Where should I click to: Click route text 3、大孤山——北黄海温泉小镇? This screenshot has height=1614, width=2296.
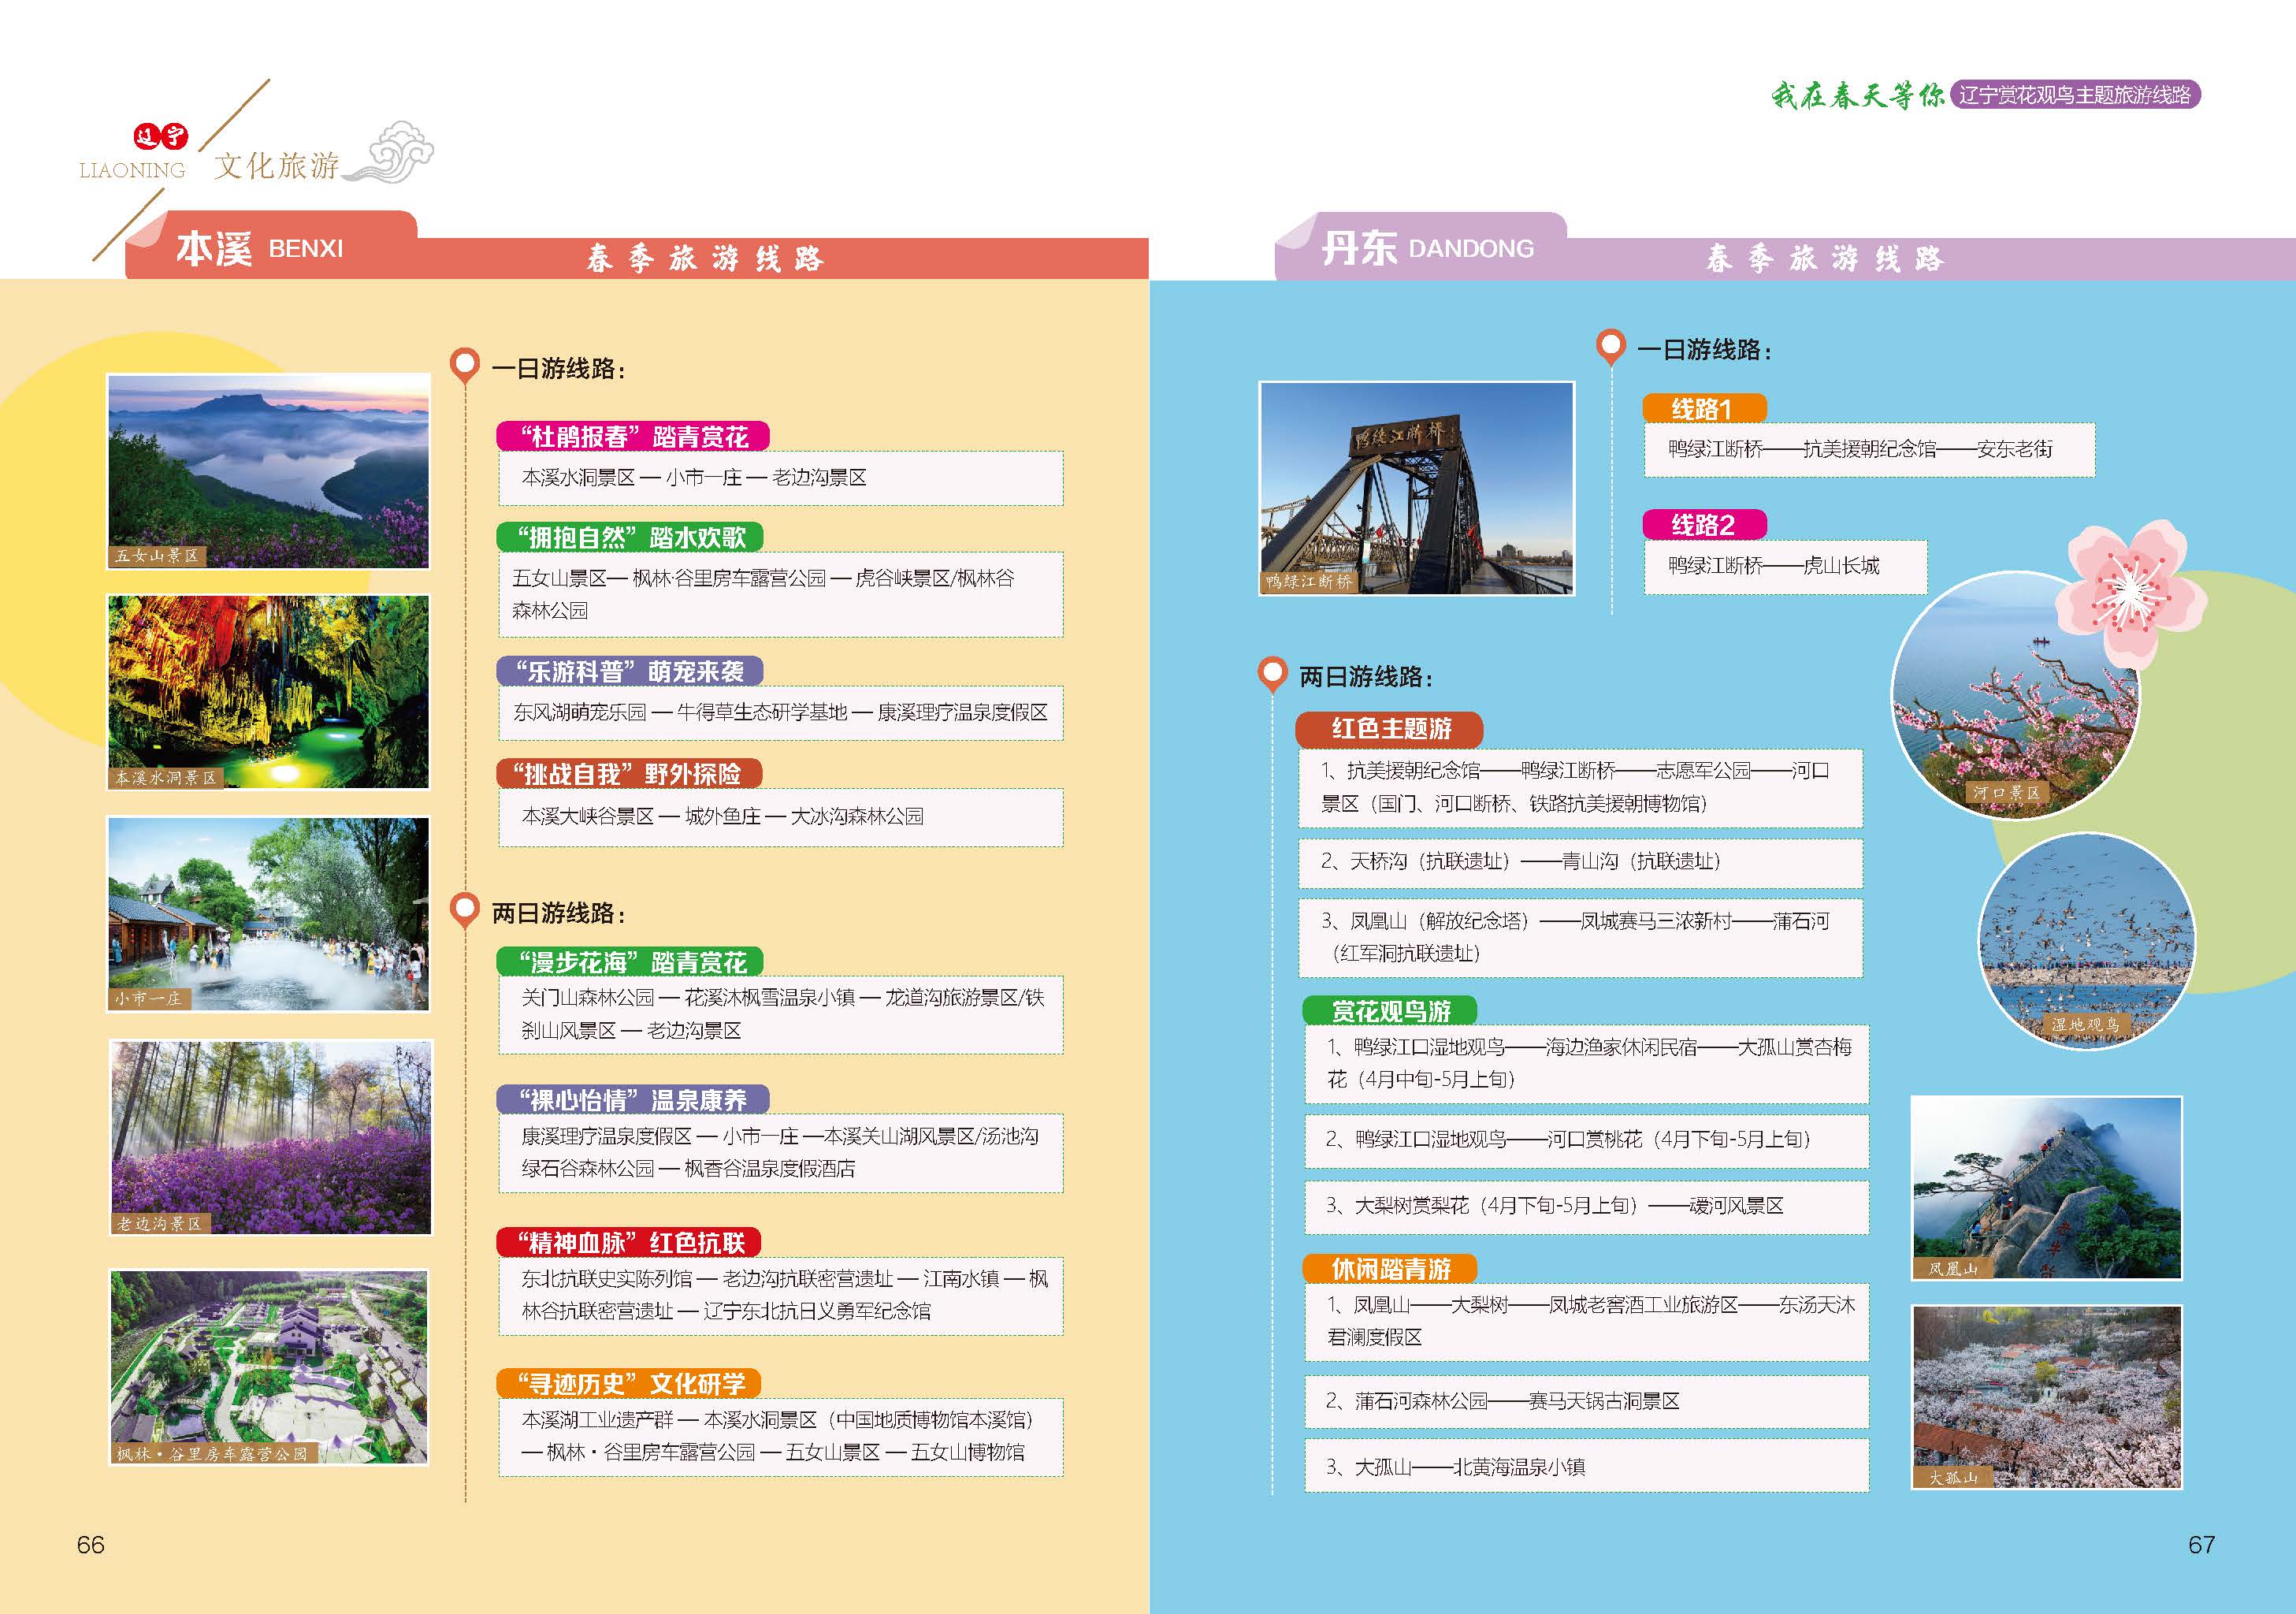point(1455,1467)
